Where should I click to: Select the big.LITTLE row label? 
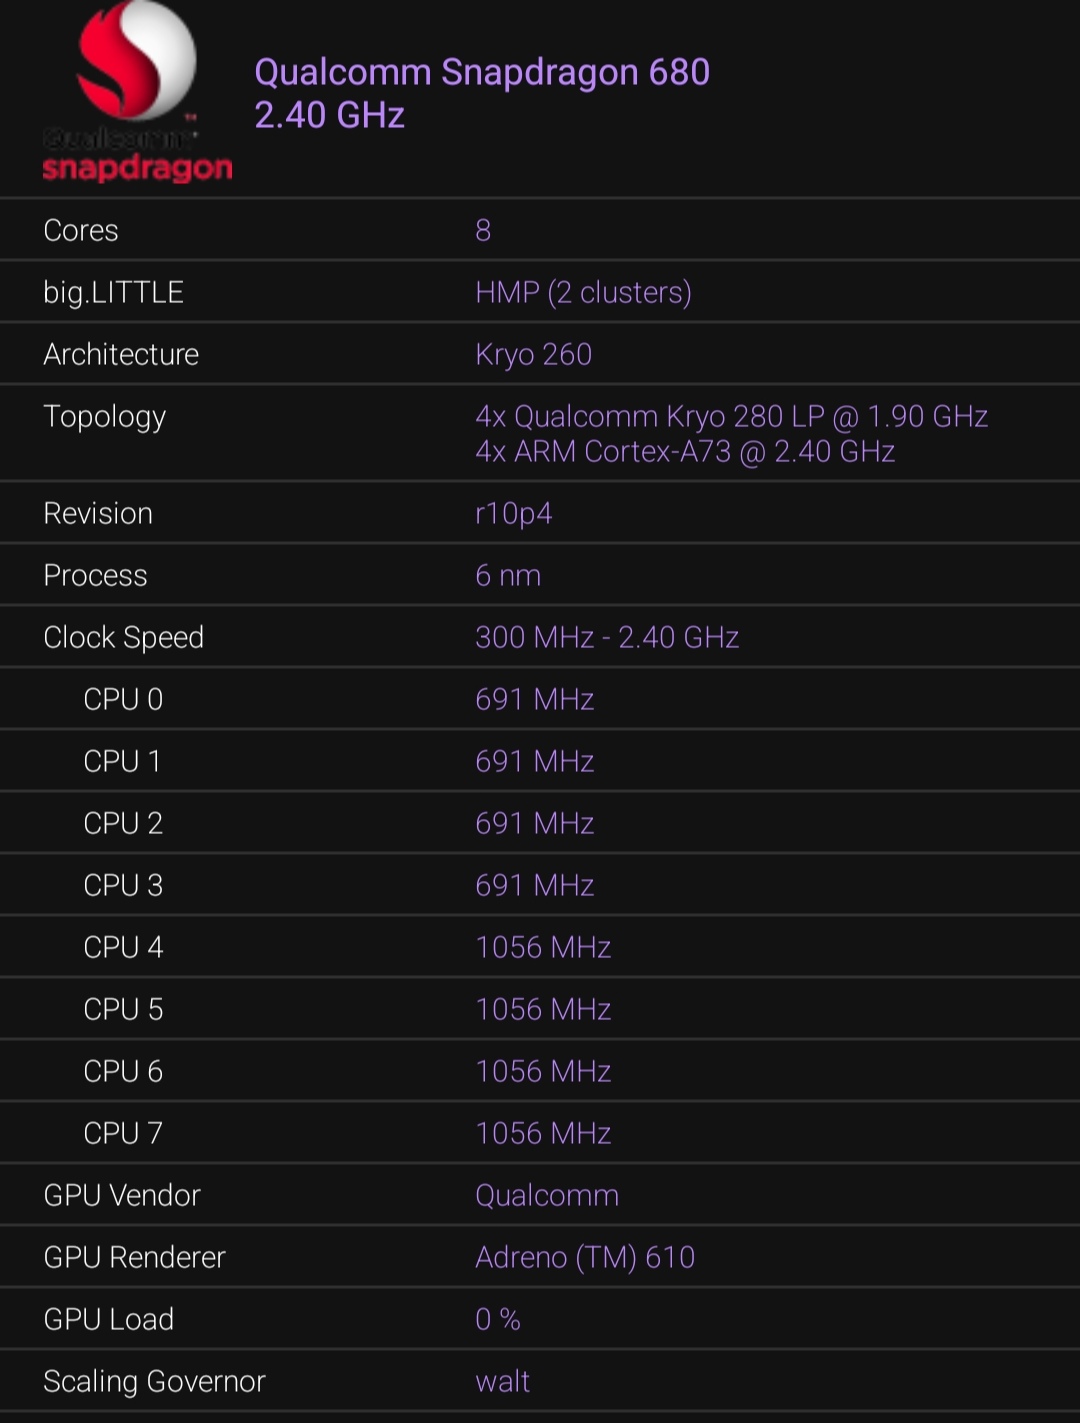(113, 293)
